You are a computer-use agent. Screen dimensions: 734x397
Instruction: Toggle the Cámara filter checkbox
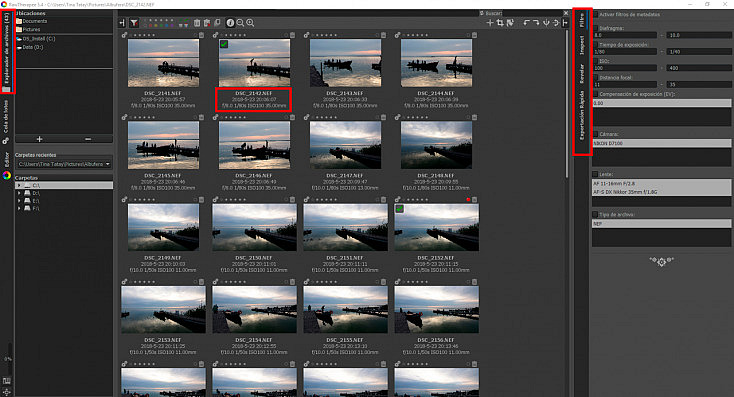[595, 134]
